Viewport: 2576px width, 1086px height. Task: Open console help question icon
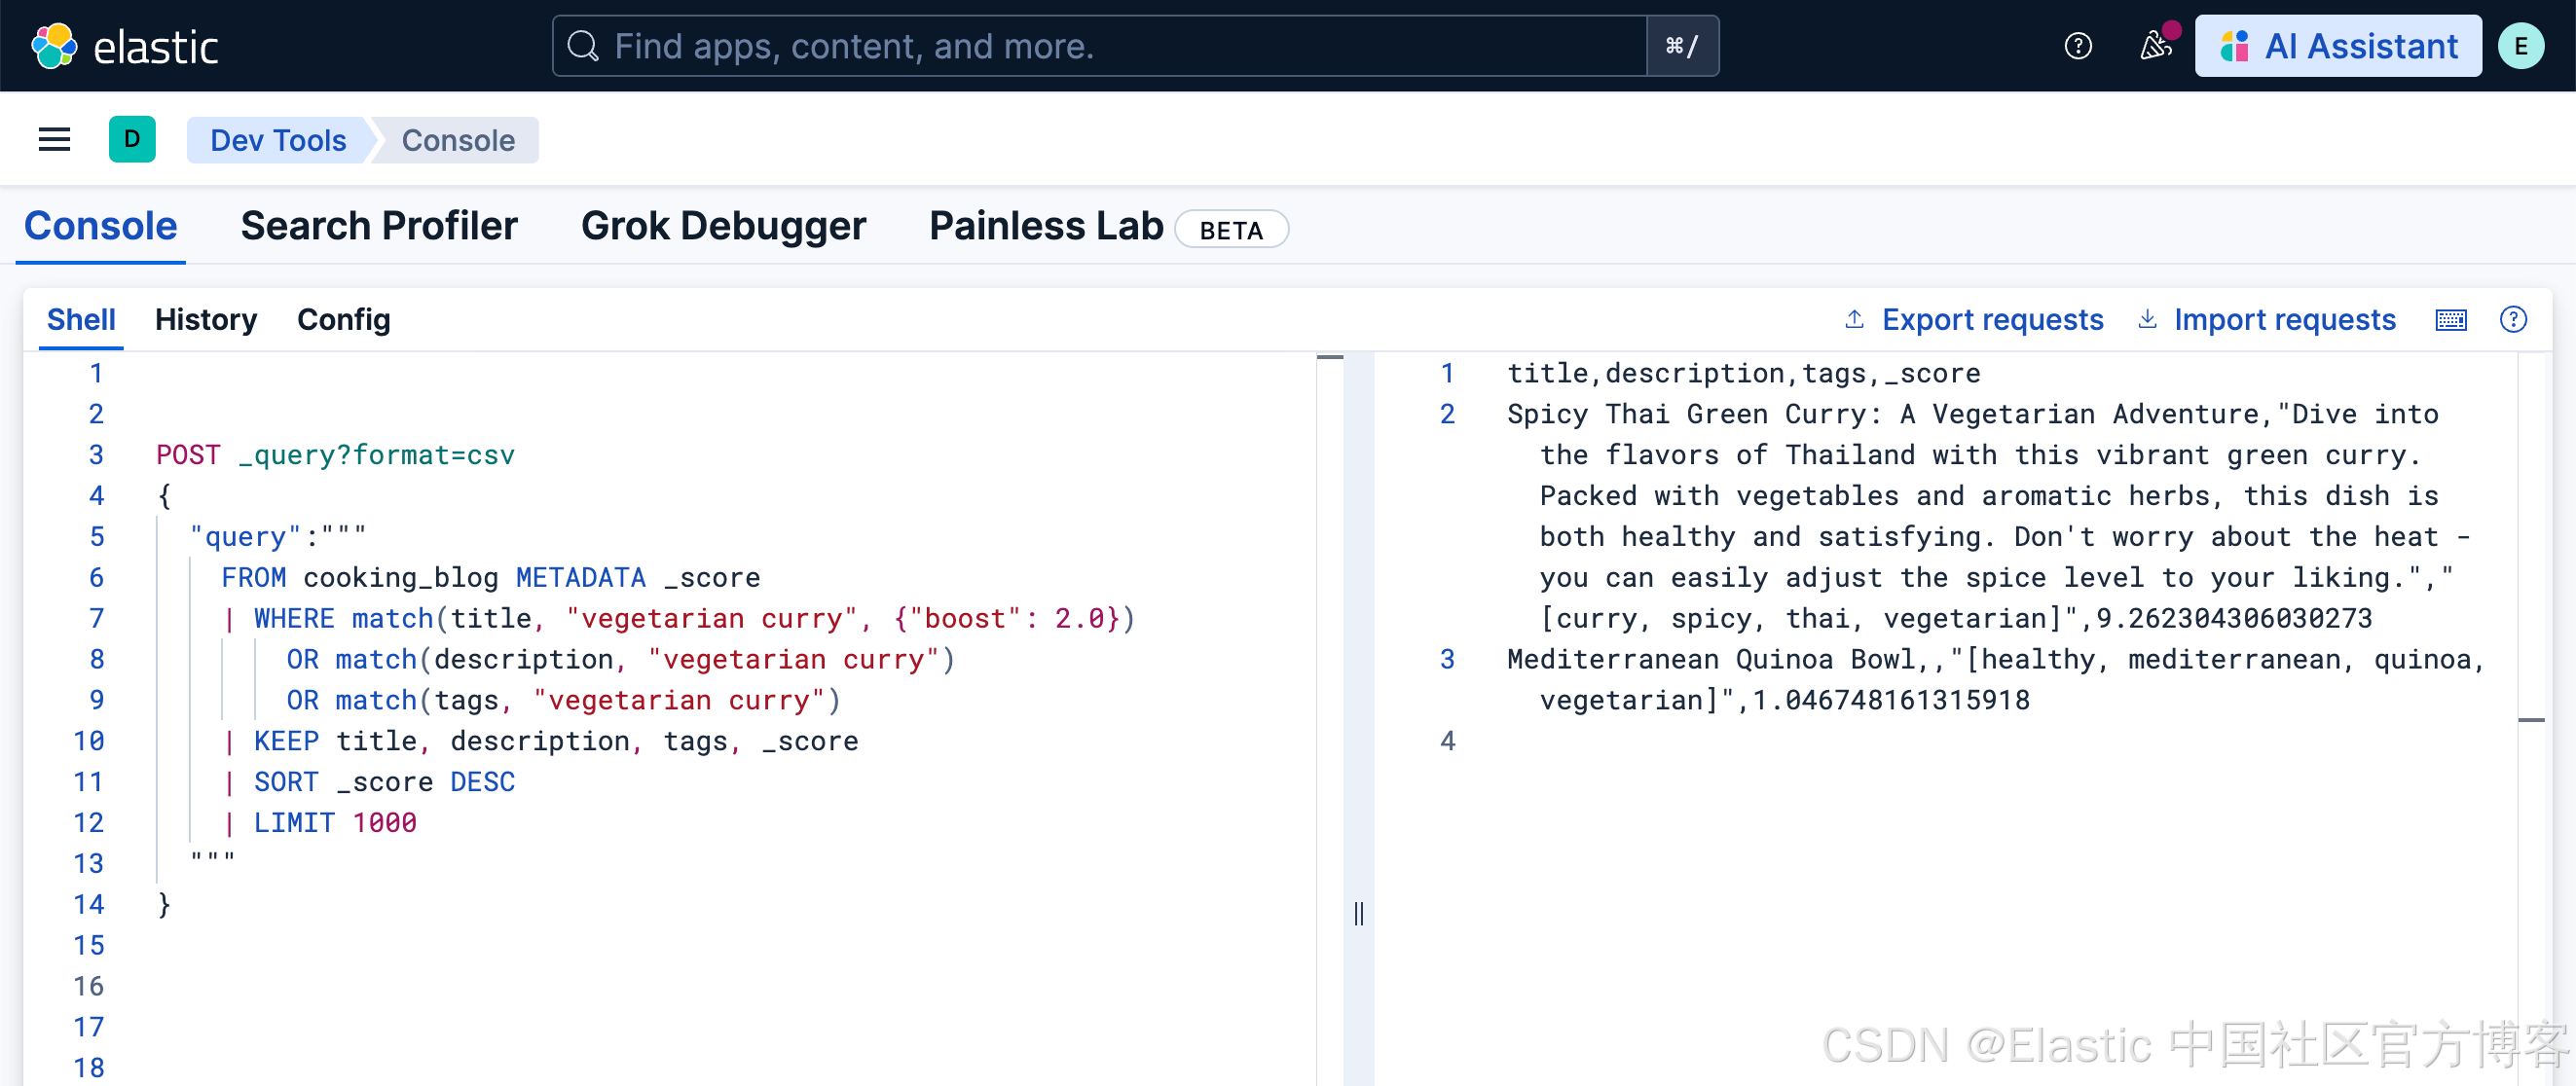click(2512, 320)
